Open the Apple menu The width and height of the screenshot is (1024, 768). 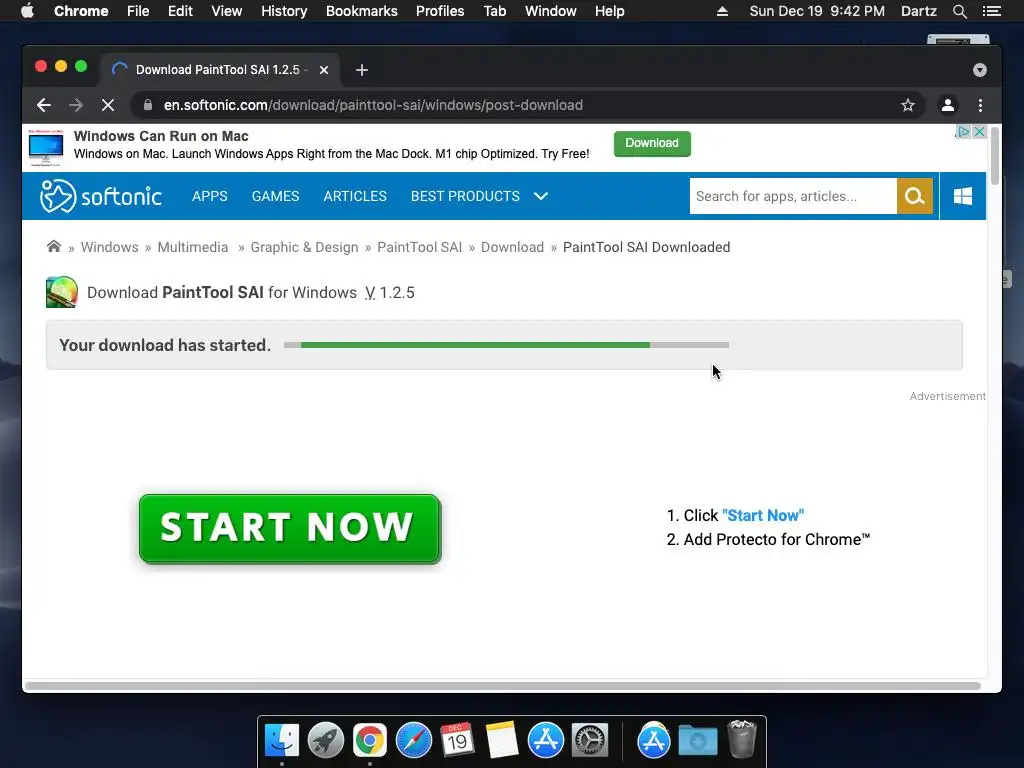tap(27, 11)
